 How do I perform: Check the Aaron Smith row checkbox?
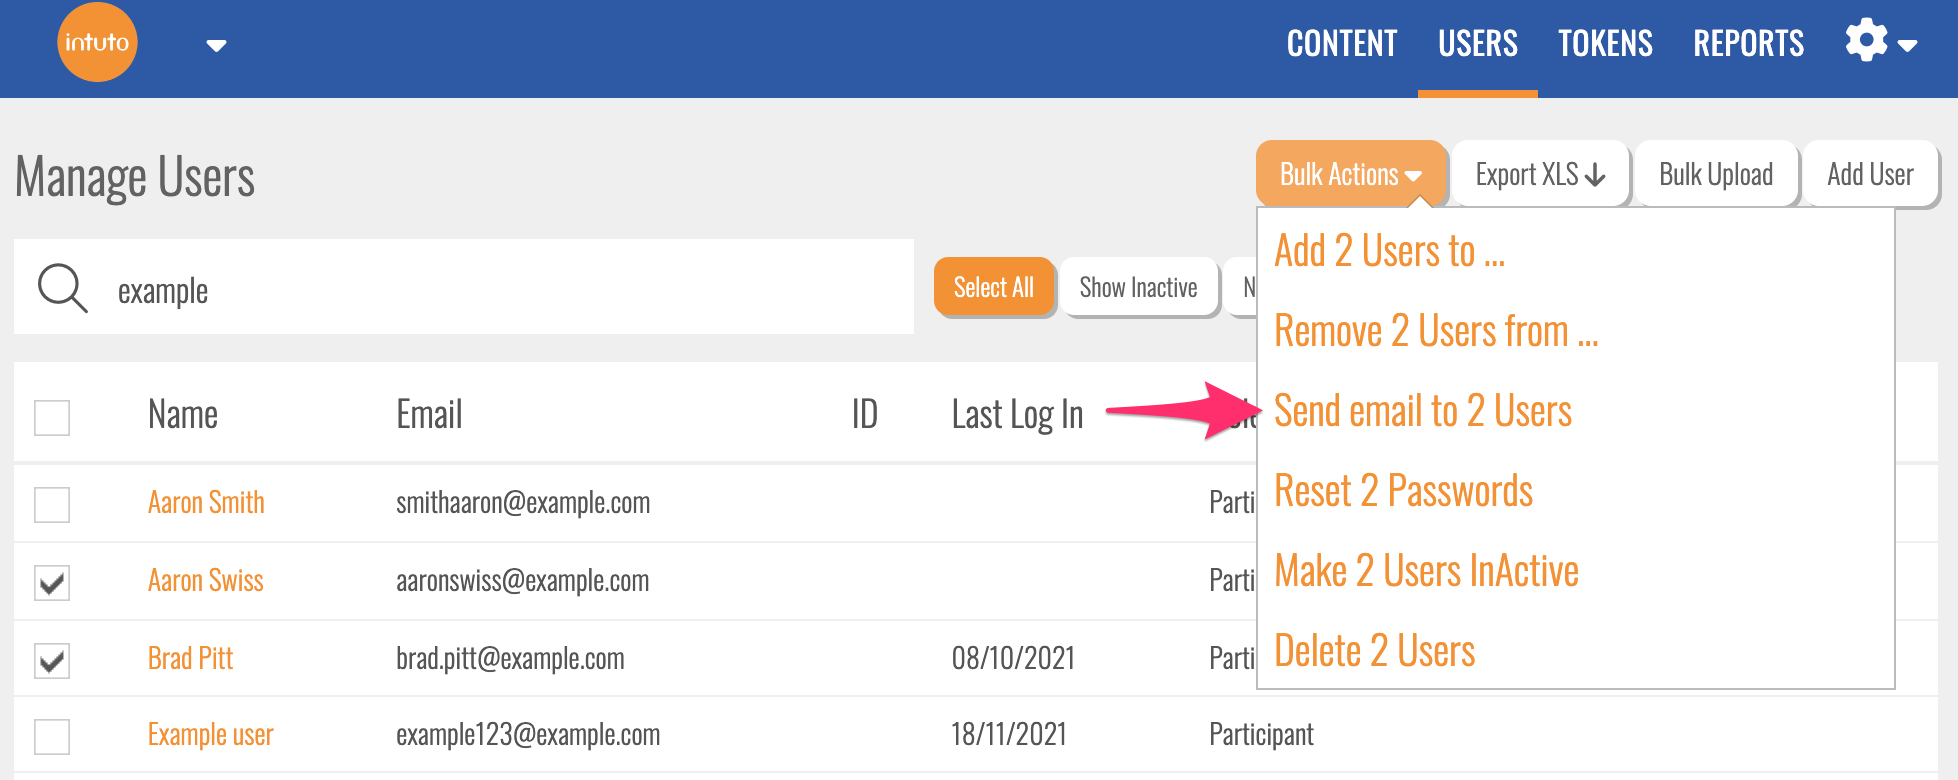(x=52, y=504)
